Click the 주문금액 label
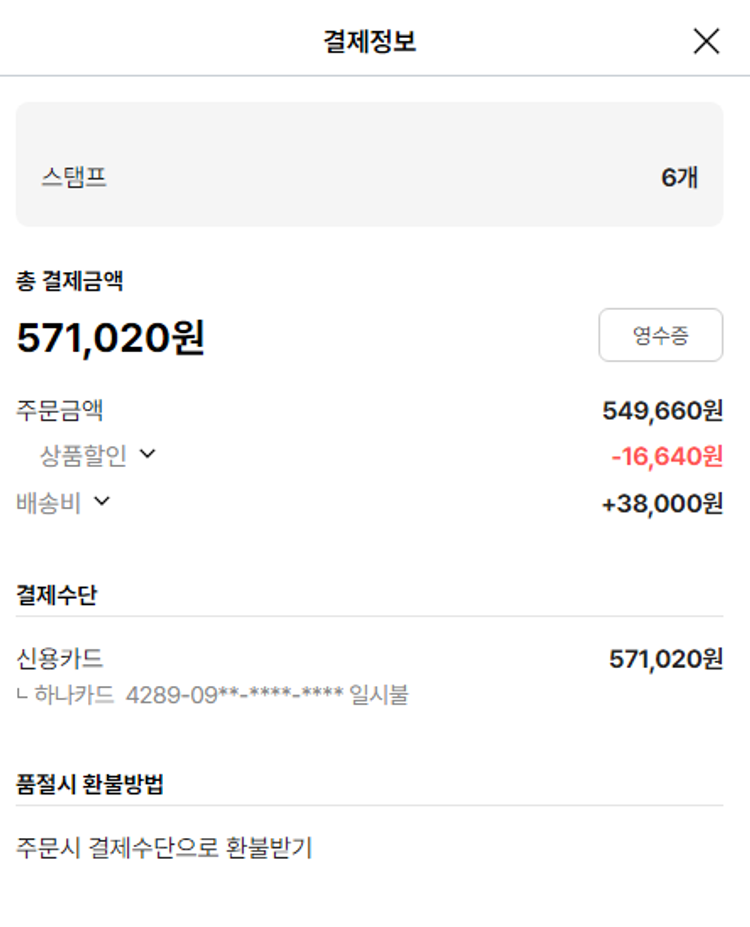The height and width of the screenshot is (927, 750). click(60, 410)
